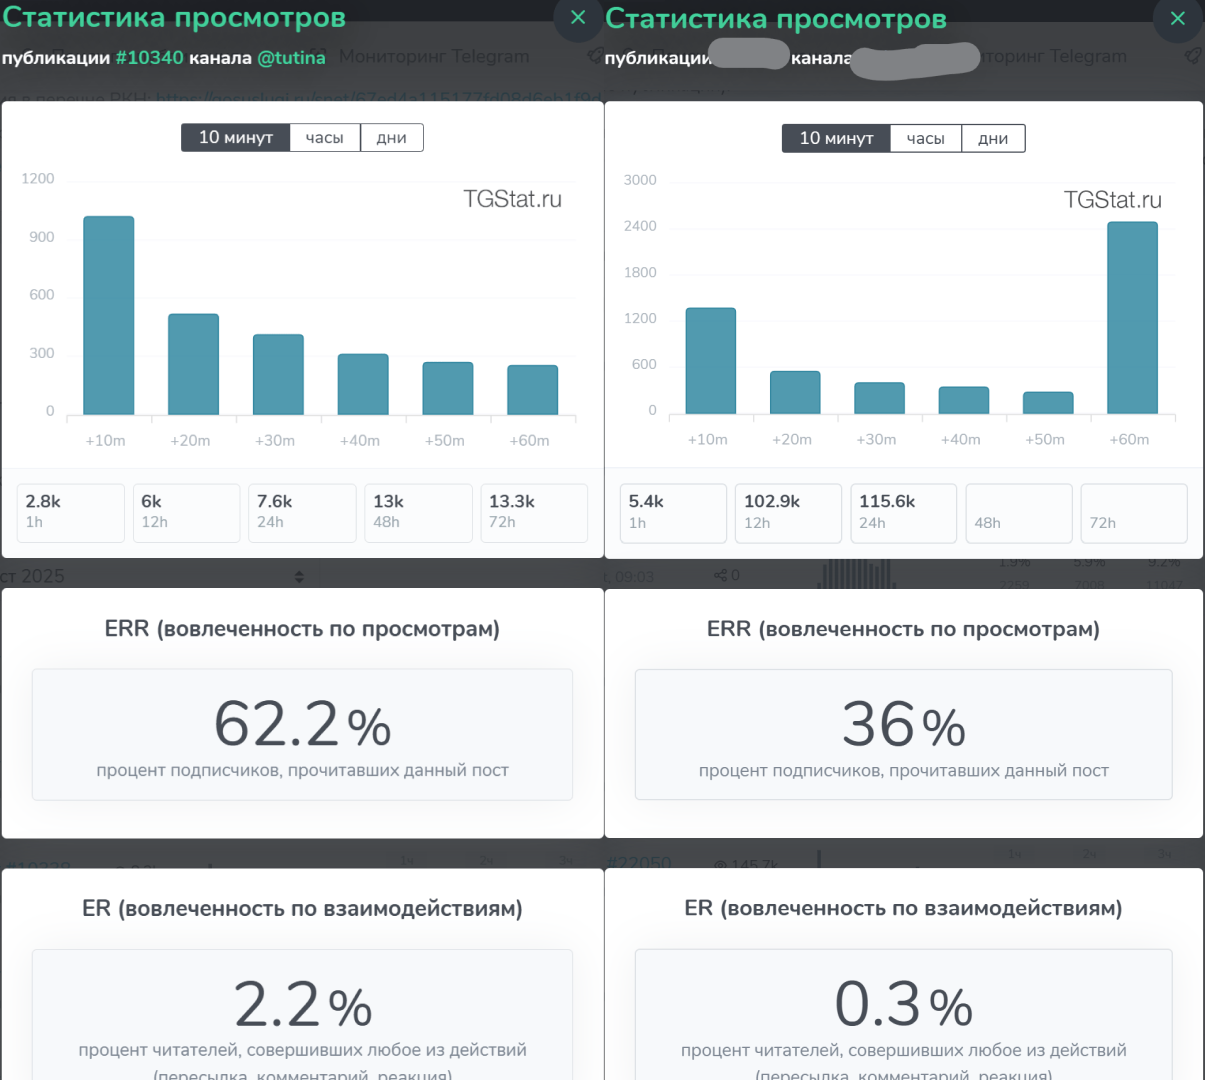
Task: Click the +10m bar in right chart
Action: pyautogui.click(x=711, y=361)
